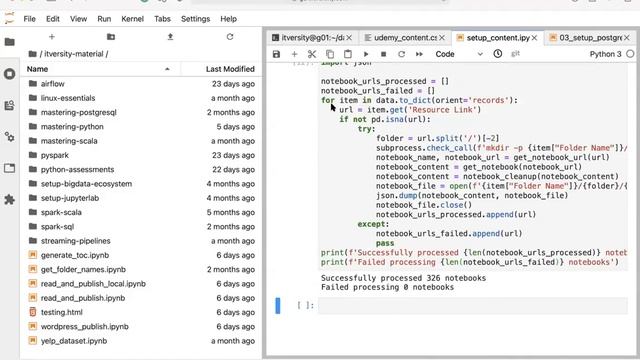Click the New Launcher plus icon
This screenshot has height=360, width=640.
tap(52, 37)
